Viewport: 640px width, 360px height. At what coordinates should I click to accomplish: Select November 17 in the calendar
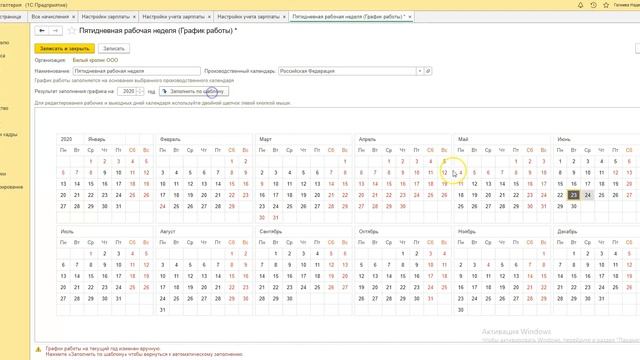[x=474, y=287]
